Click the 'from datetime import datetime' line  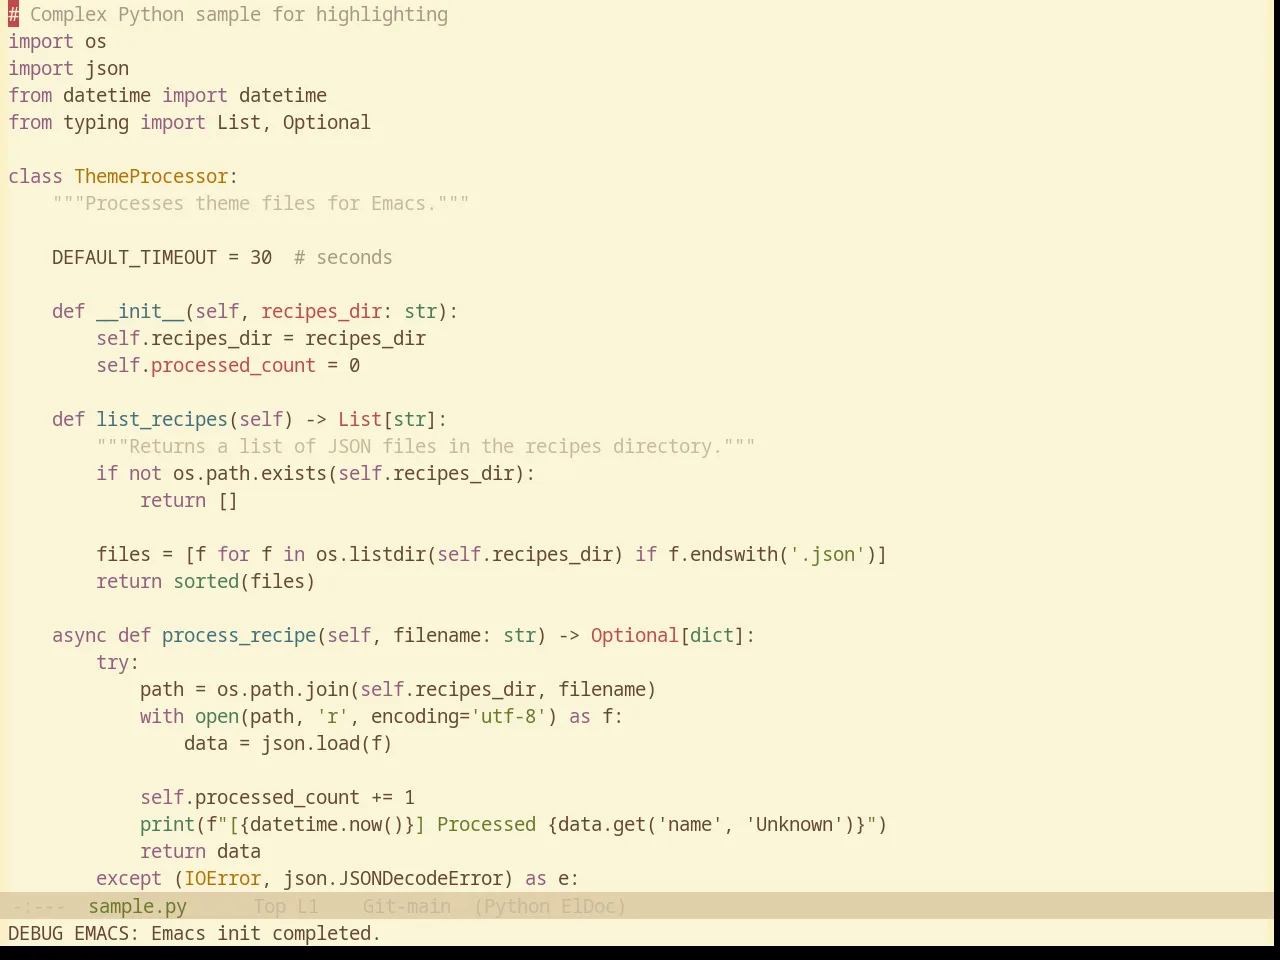point(168,95)
